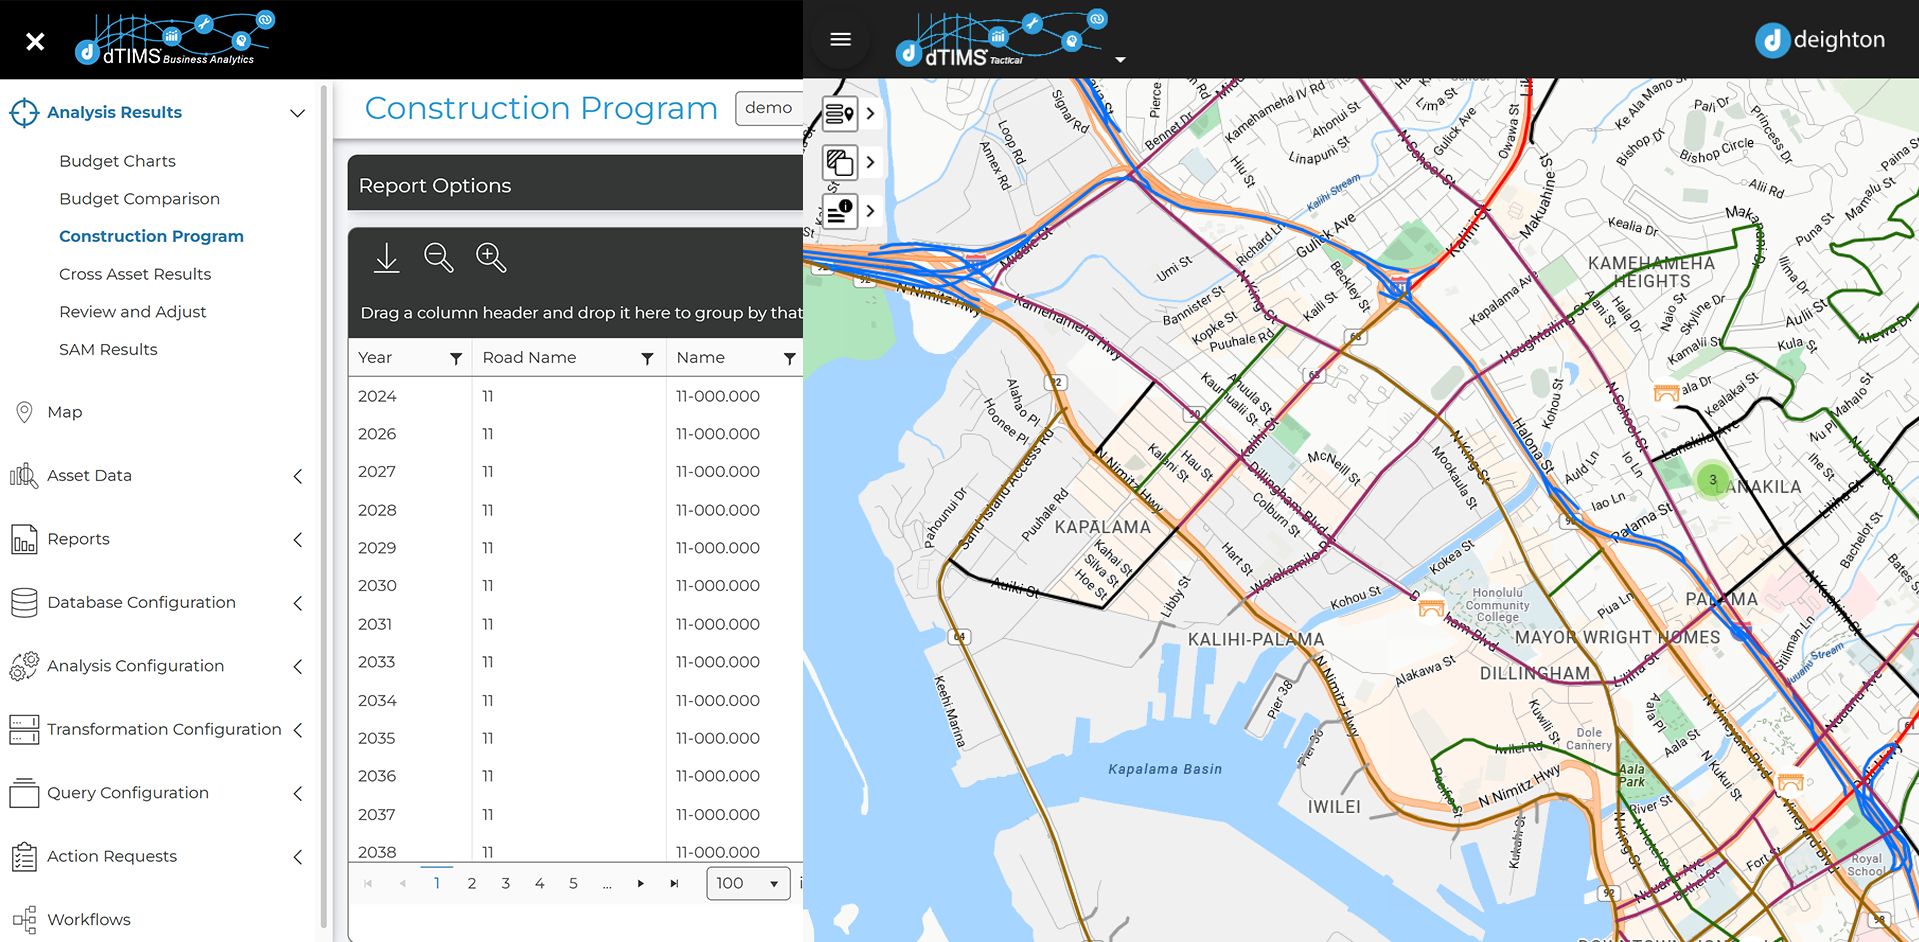Expand the Query Configuration section
This screenshot has height=942, width=1919.
[x=297, y=793]
